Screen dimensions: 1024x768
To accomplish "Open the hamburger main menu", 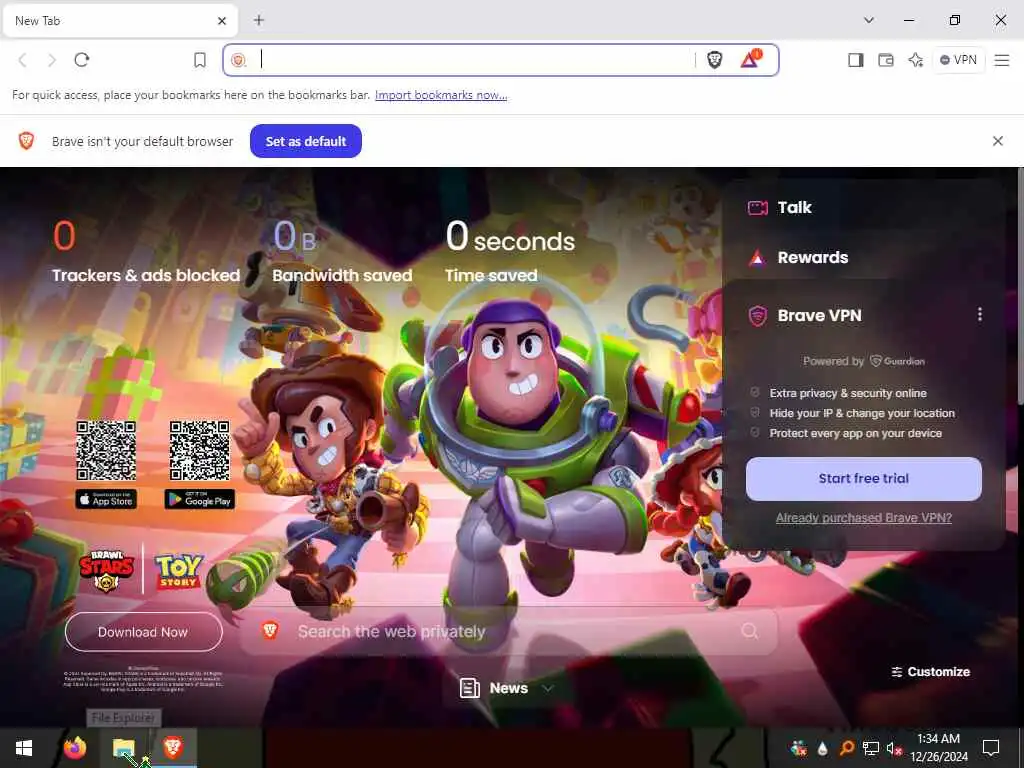I will pyautogui.click(x=1001, y=60).
